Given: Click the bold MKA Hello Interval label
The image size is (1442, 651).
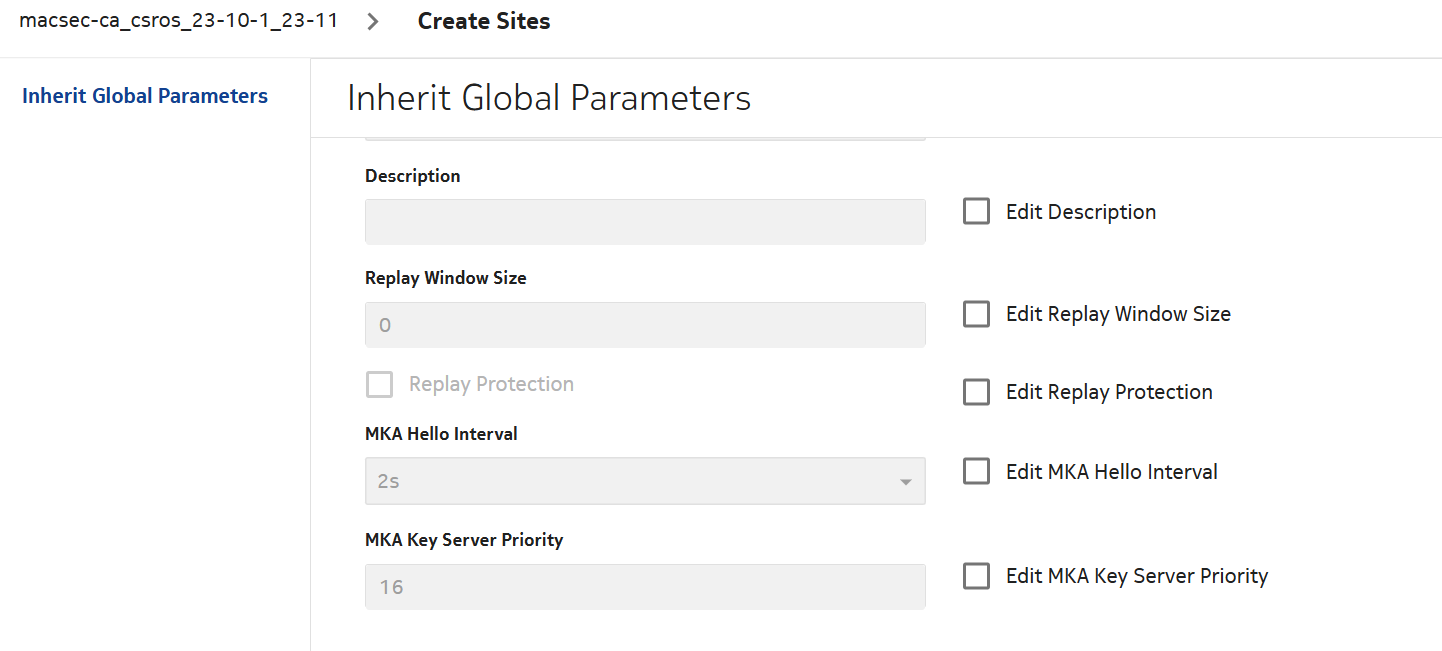Looking at the screenshot, I should coord(441,434).
